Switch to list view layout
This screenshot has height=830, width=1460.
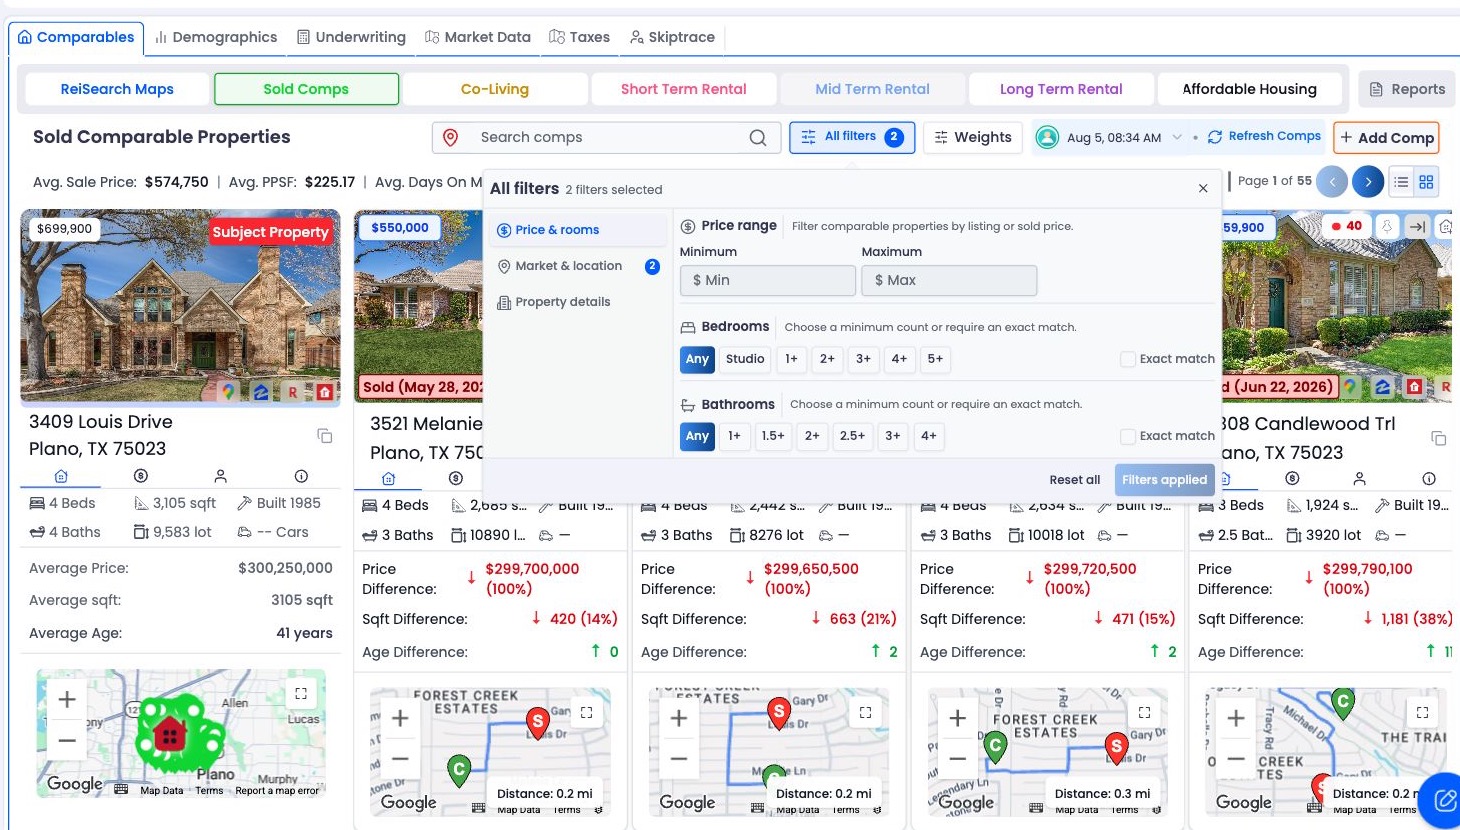(1401, 182)
